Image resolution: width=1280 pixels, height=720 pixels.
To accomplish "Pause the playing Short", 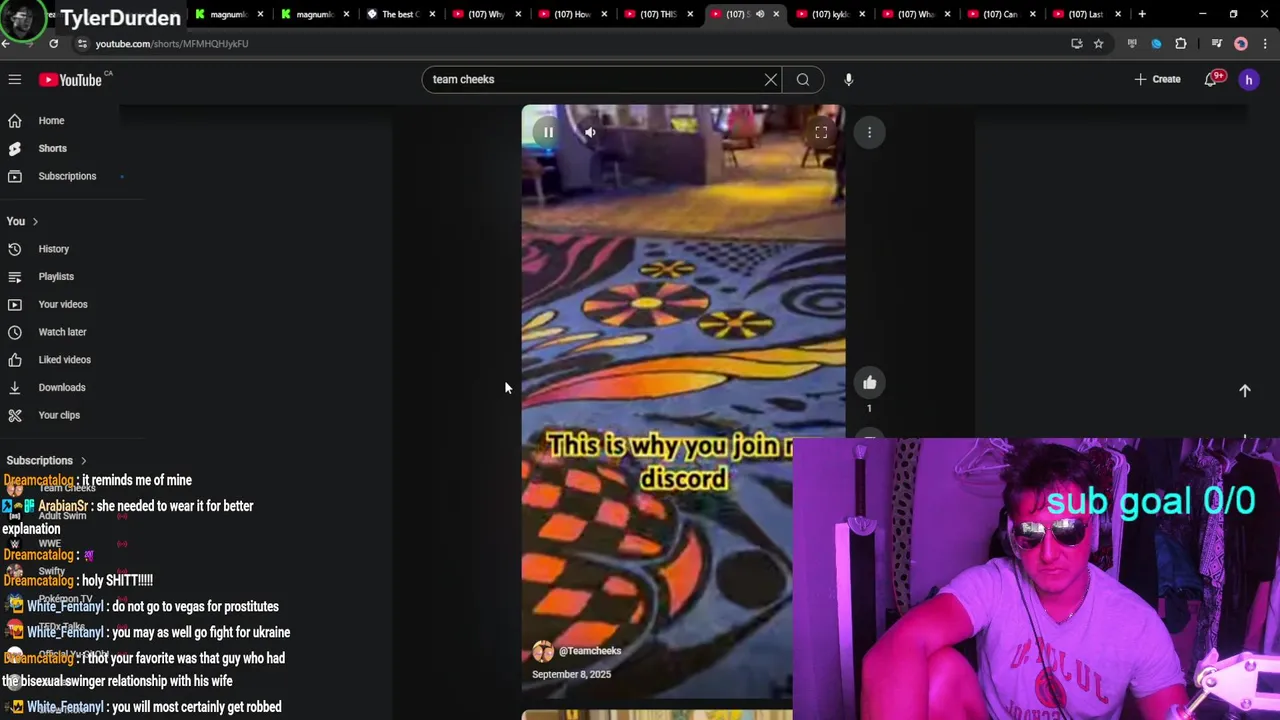I will click(548, 132).
